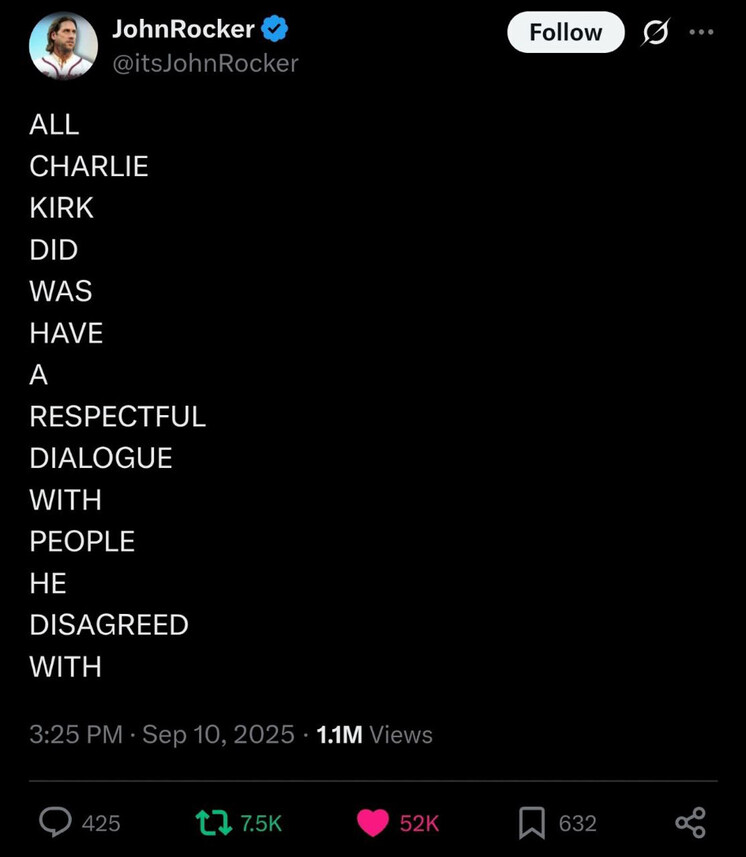Click the 7.5K reposts count
Viewport: 746px width, 857px height.
click(x=261, y=823)
